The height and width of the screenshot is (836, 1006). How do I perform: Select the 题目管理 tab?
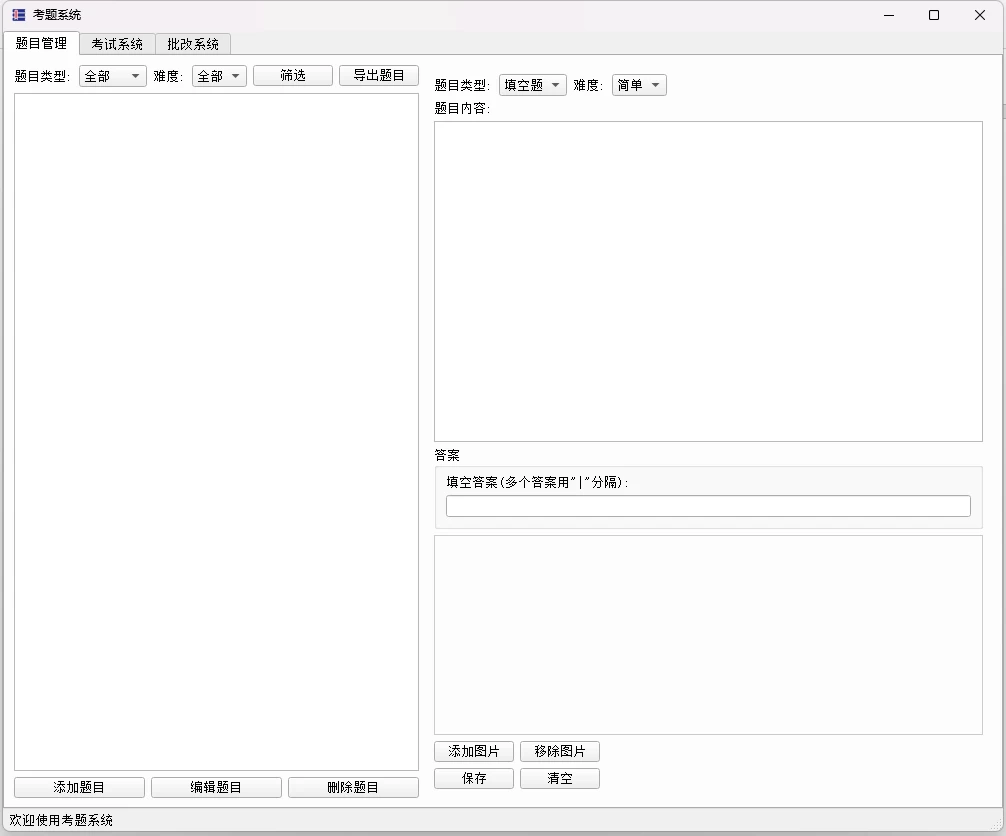41,43
